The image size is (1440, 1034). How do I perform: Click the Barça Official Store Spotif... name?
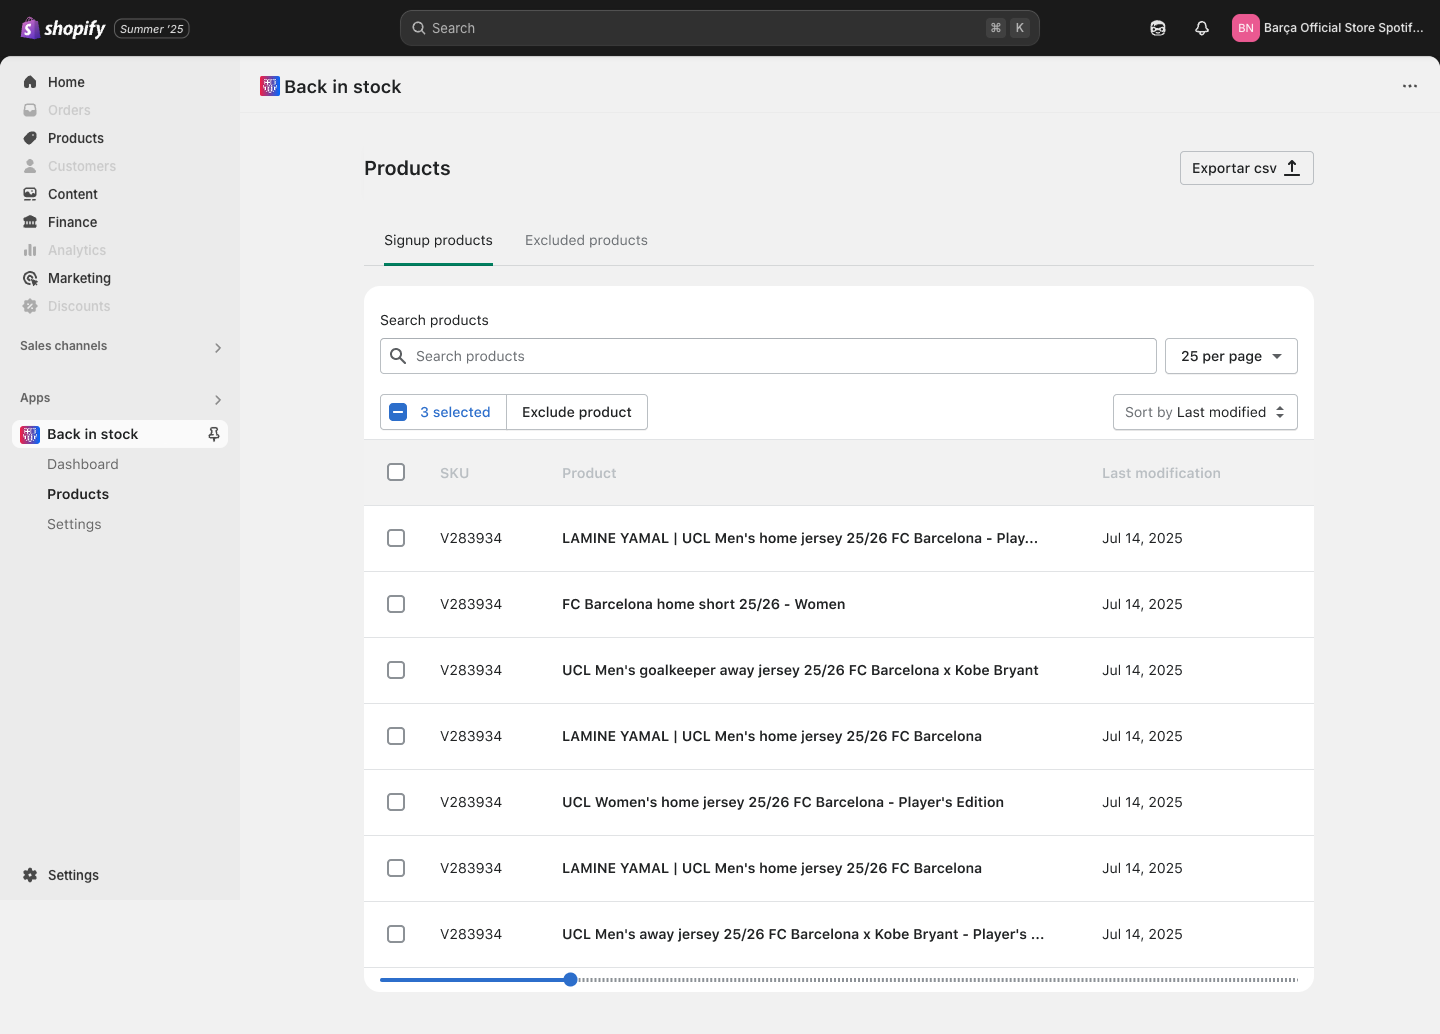1344,28
